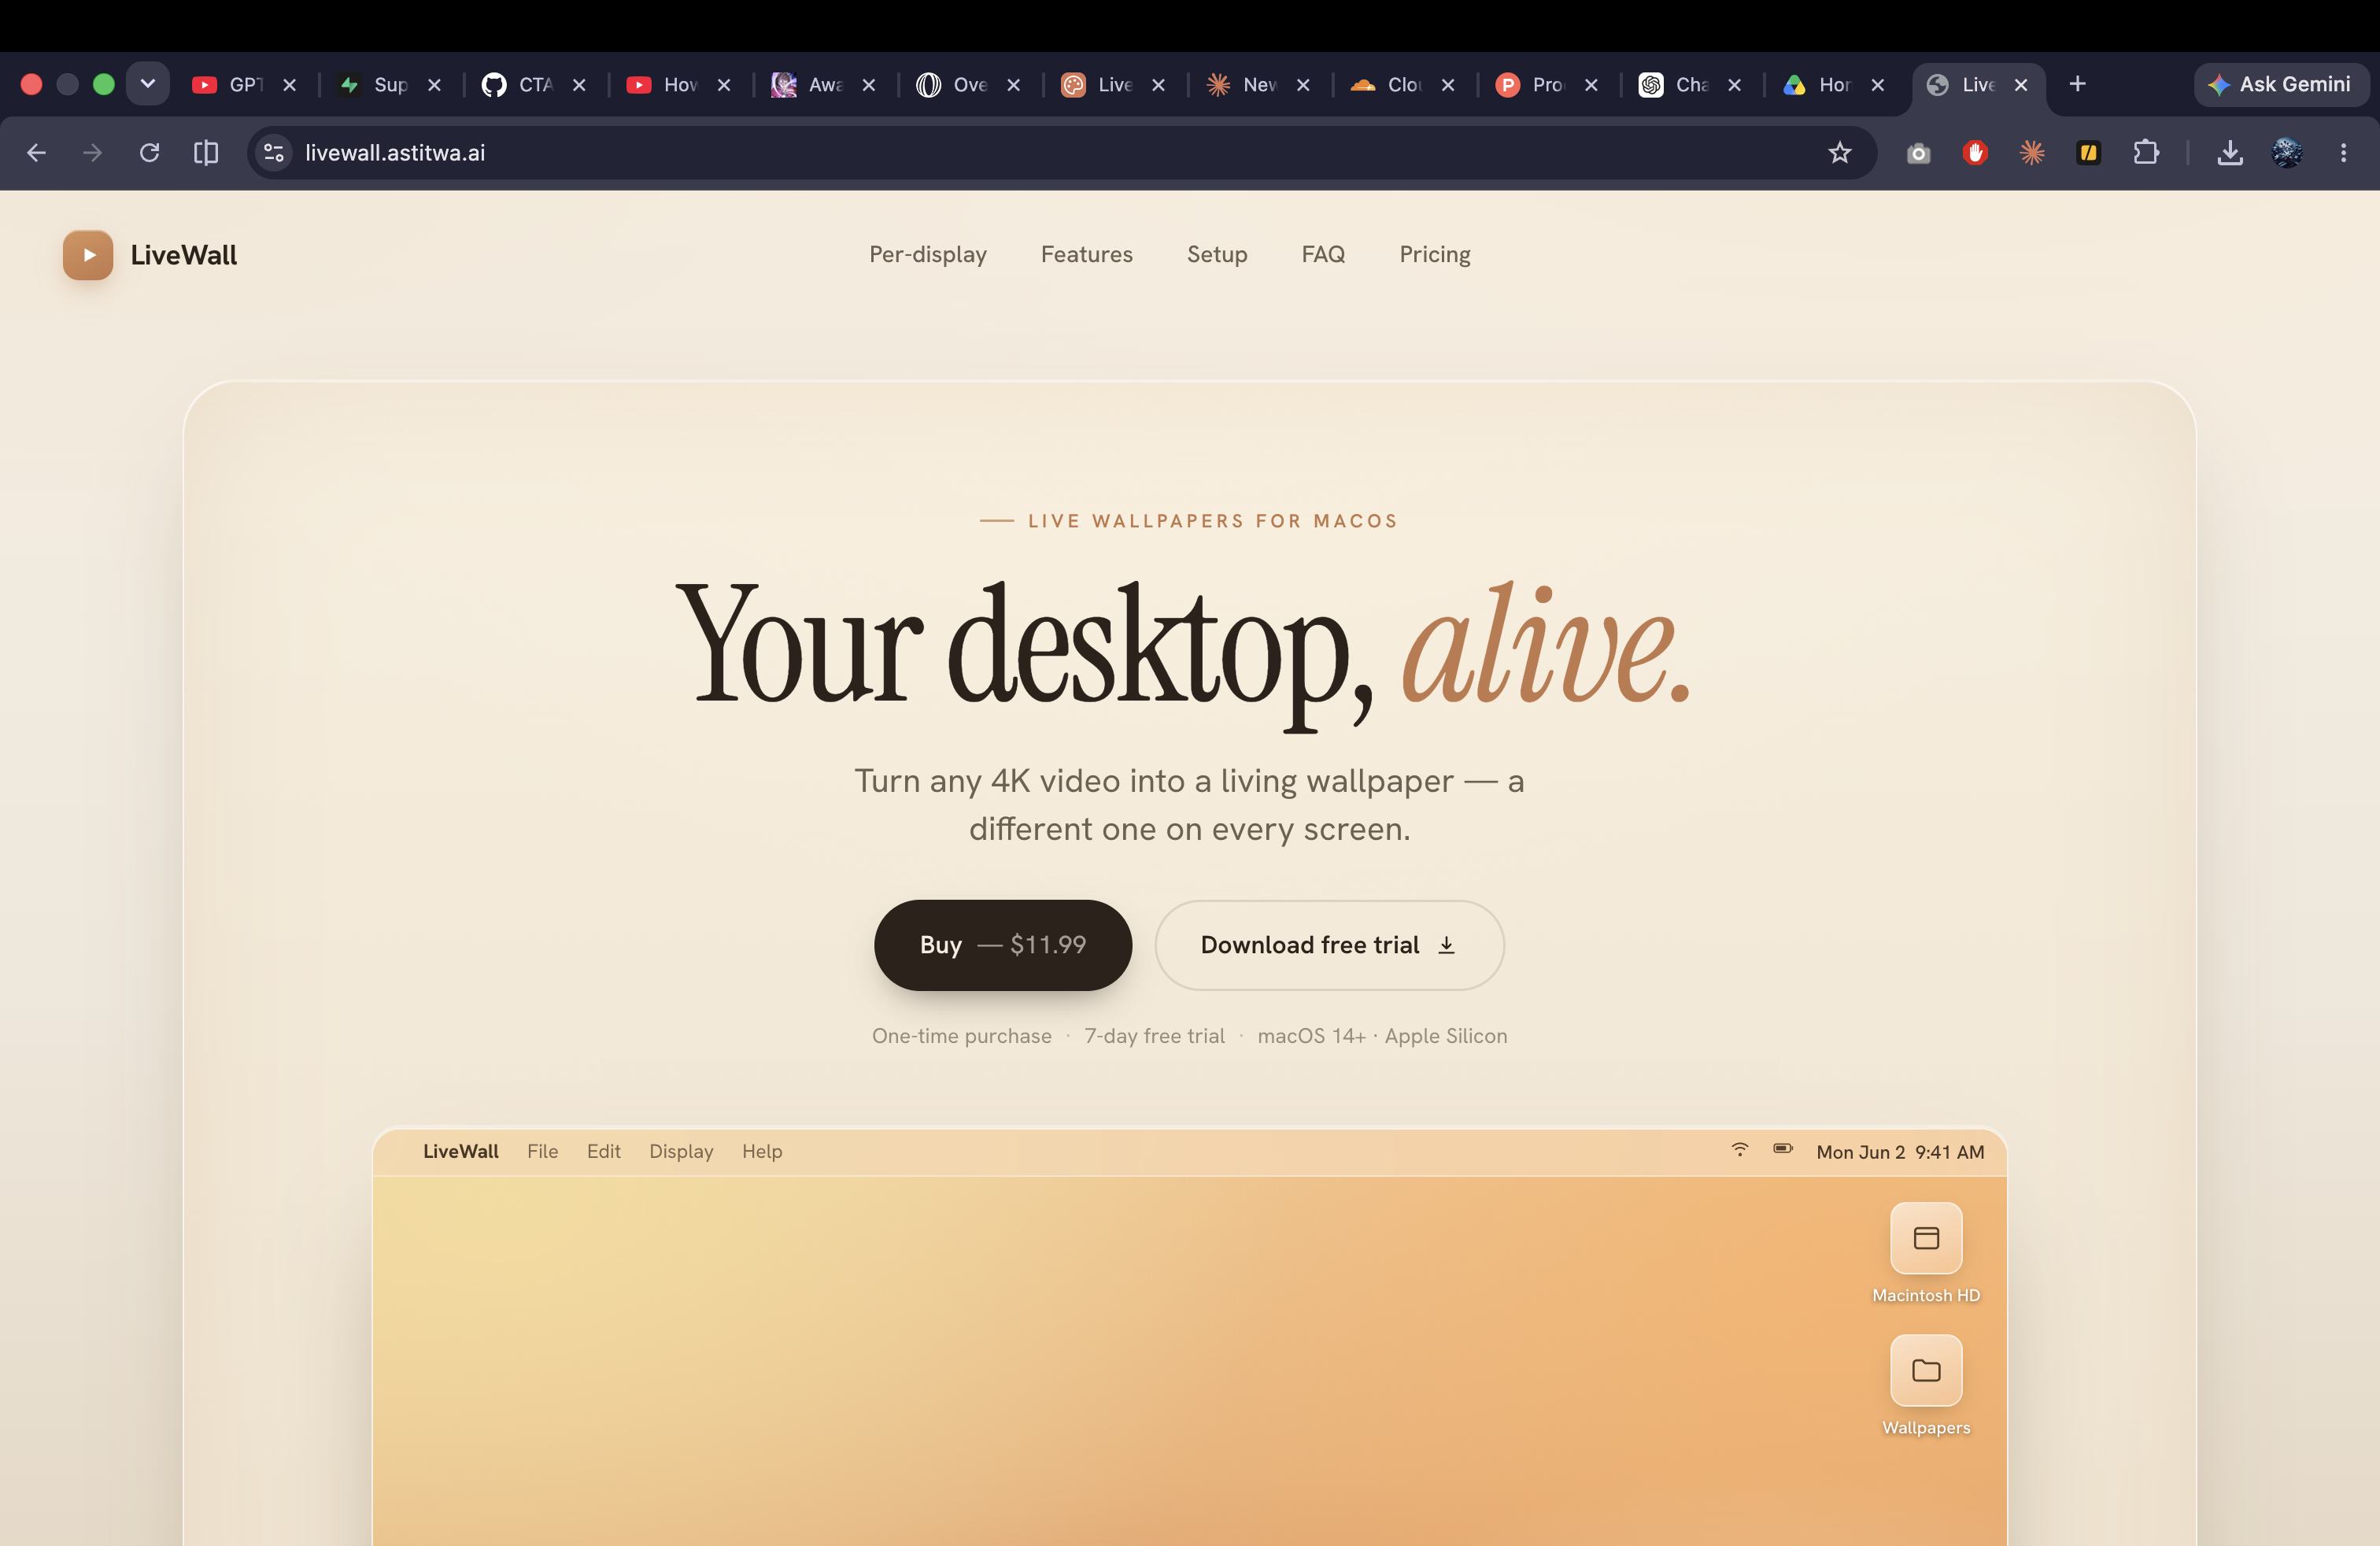Open the Extensions puzzle icon
The image size is (2380, 1546).
(2146, 153)
